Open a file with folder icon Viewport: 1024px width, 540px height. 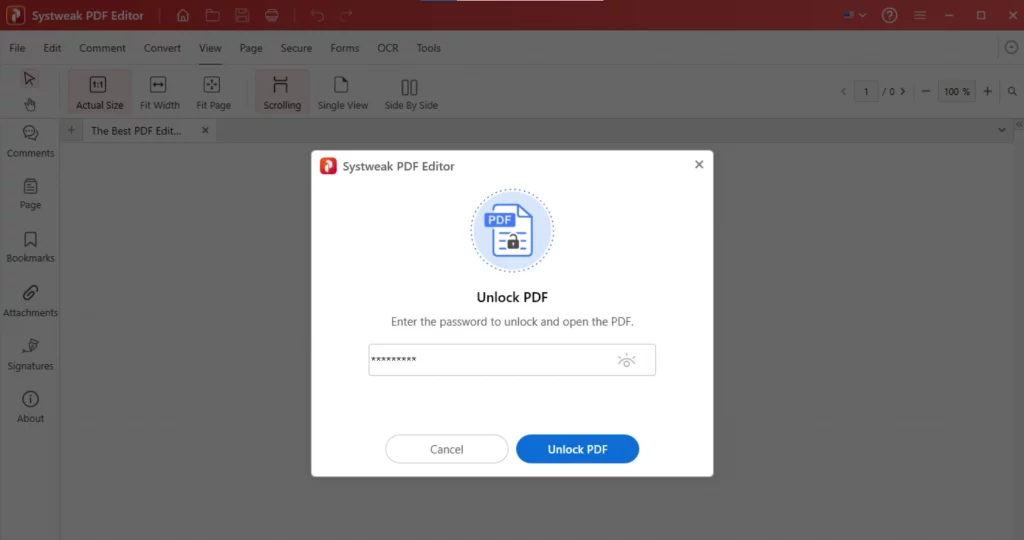(212, 15)
